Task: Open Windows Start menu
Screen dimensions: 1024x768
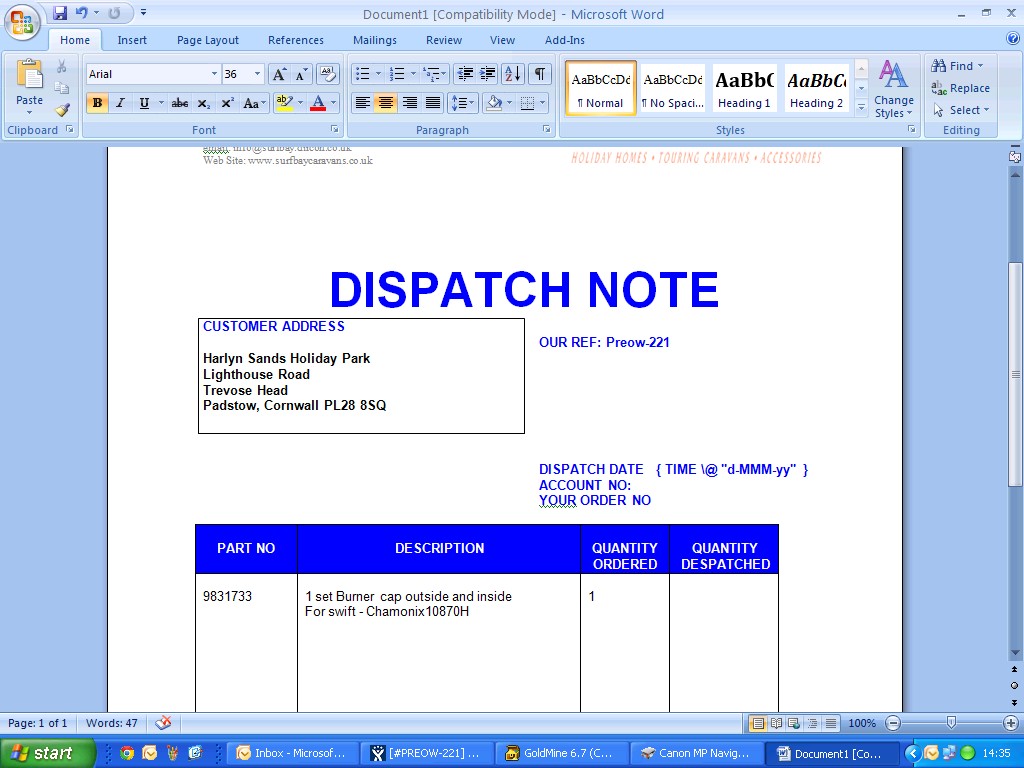Action: pos(46,753)
